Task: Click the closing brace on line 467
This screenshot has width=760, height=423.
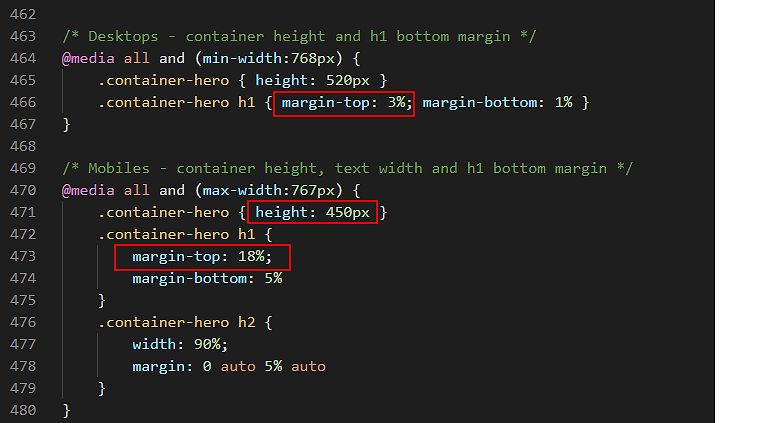Action: point(66,125)
